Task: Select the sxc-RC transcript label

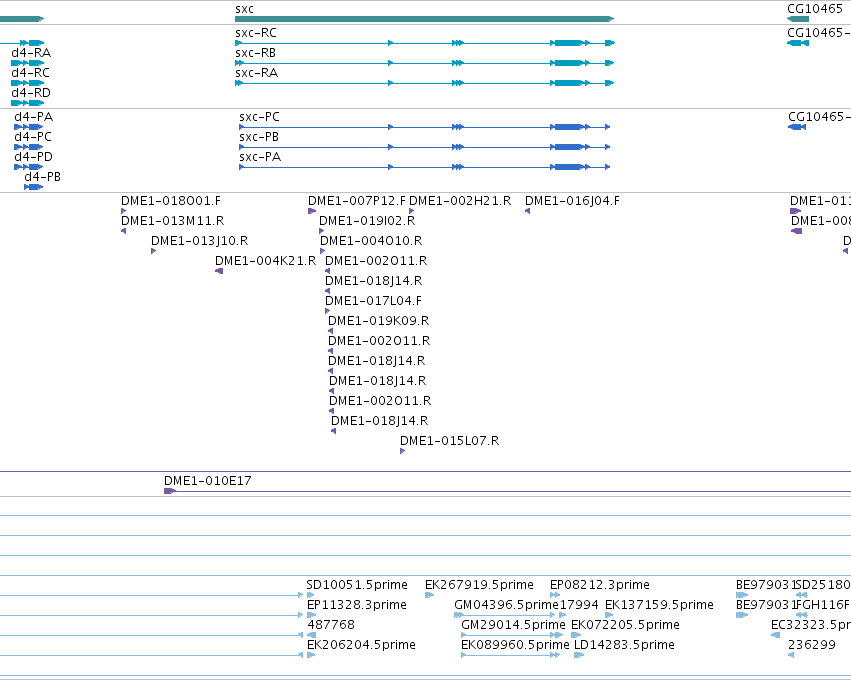Action: (x=256, y=33)
